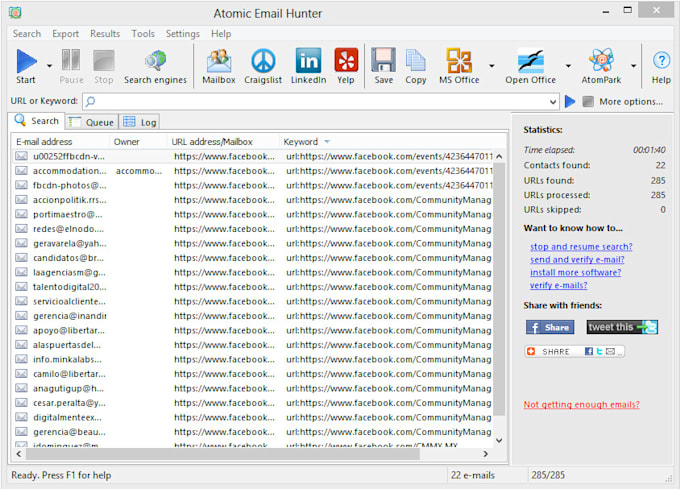Viewport: 680px width, 489px height.
Task: Select the Search results tab
Action: tap(36, 121)
